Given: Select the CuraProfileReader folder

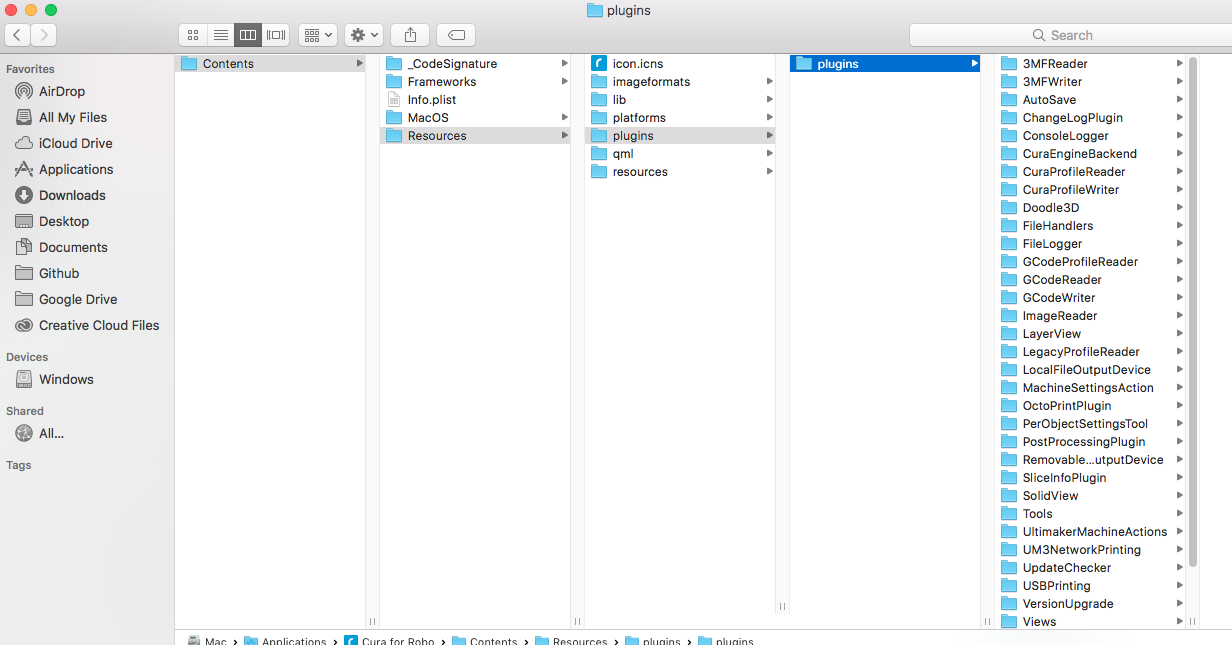Looking at the screenshot, I should click(1091, 171).
